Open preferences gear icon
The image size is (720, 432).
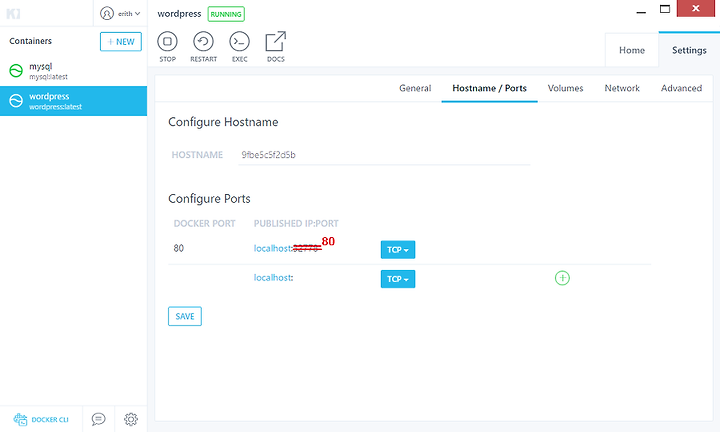131,419
